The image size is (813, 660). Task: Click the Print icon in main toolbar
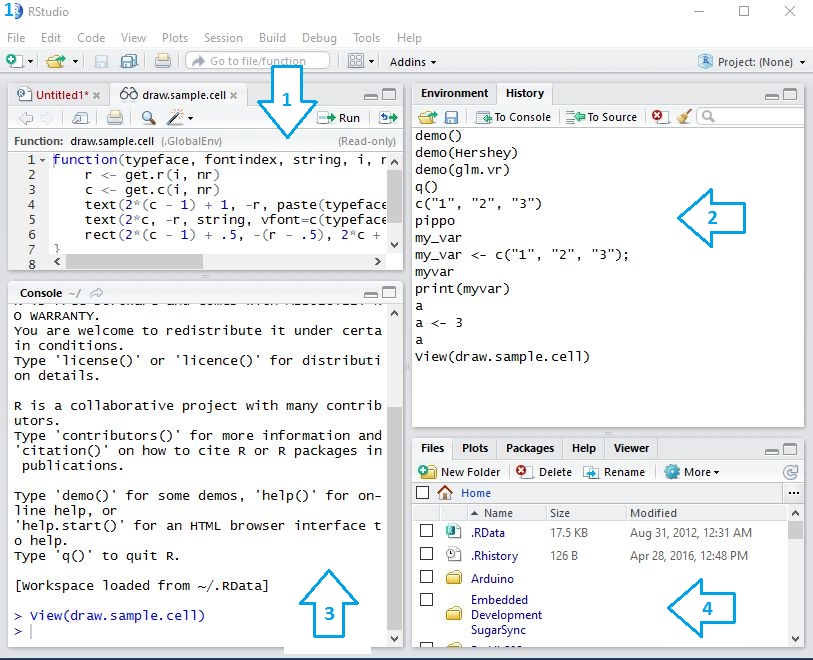coord(162,61)
